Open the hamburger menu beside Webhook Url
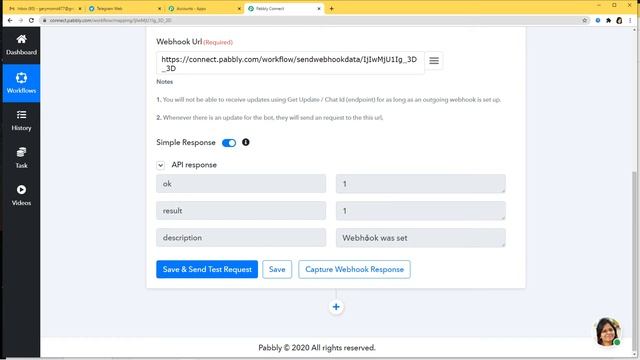 pyautogui.click(x=434, y=61)
